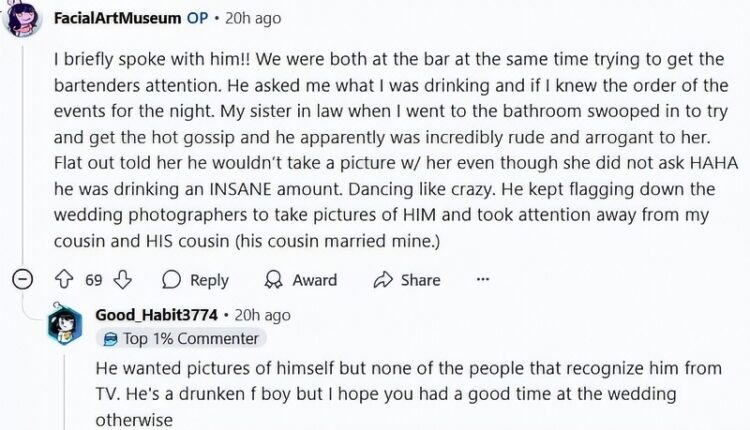This screenshot has width=750, height=430.
Task: Click the Share arrow icon
Action: click(383, 280)
